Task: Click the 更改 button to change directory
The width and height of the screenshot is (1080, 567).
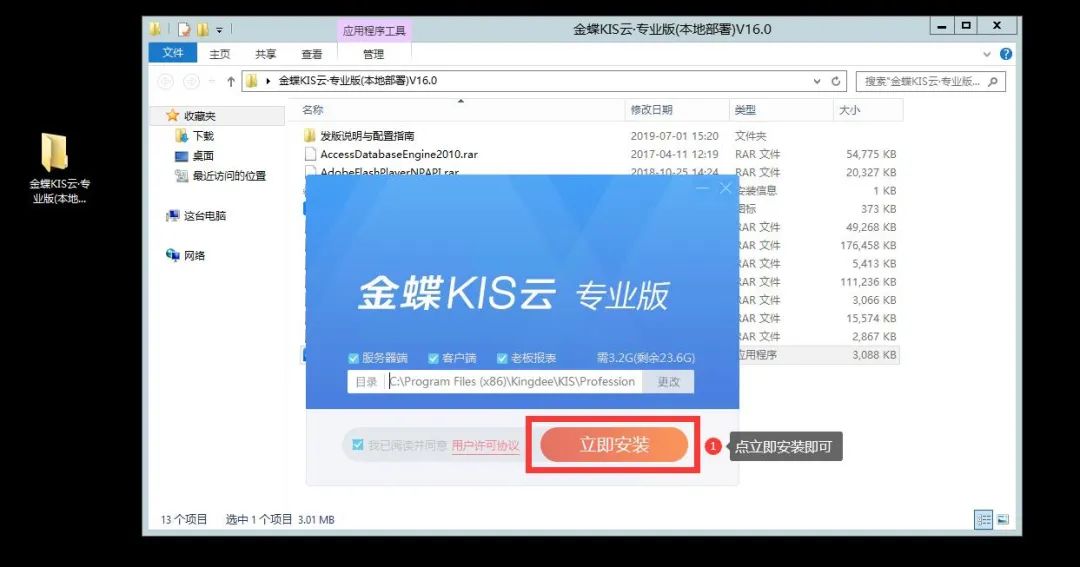Action: click(668, 382)
